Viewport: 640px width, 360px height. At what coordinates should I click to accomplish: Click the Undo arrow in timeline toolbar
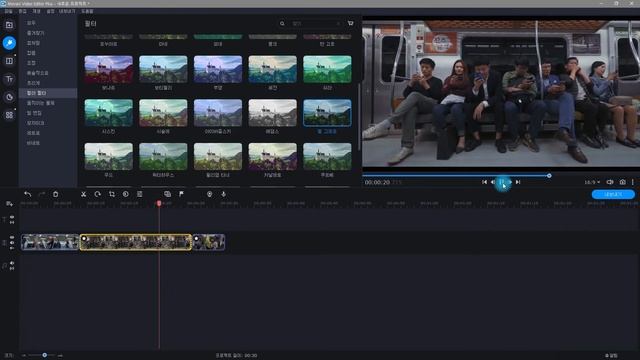[27, 194]
